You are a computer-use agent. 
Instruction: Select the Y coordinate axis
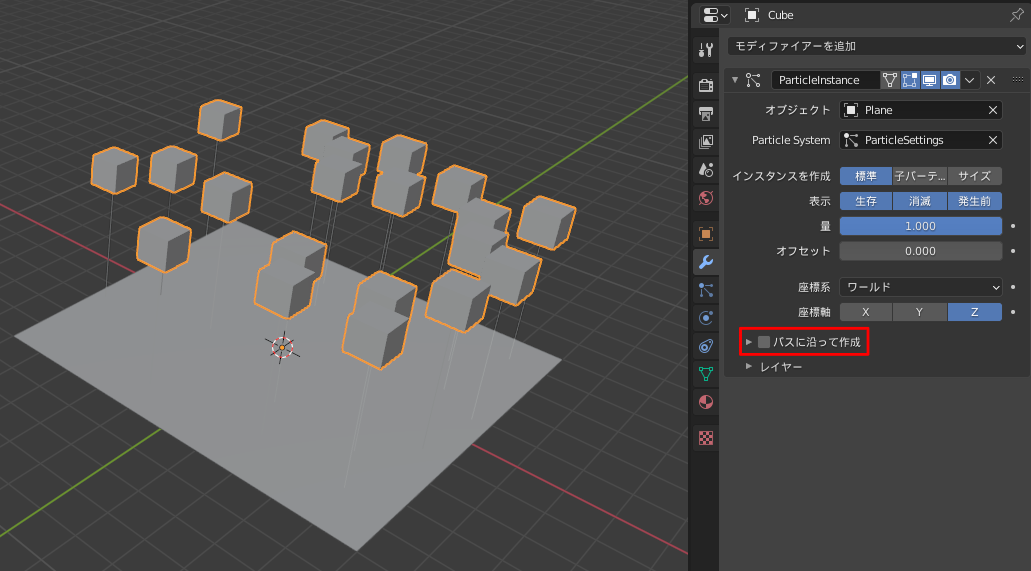pos(920,312)
